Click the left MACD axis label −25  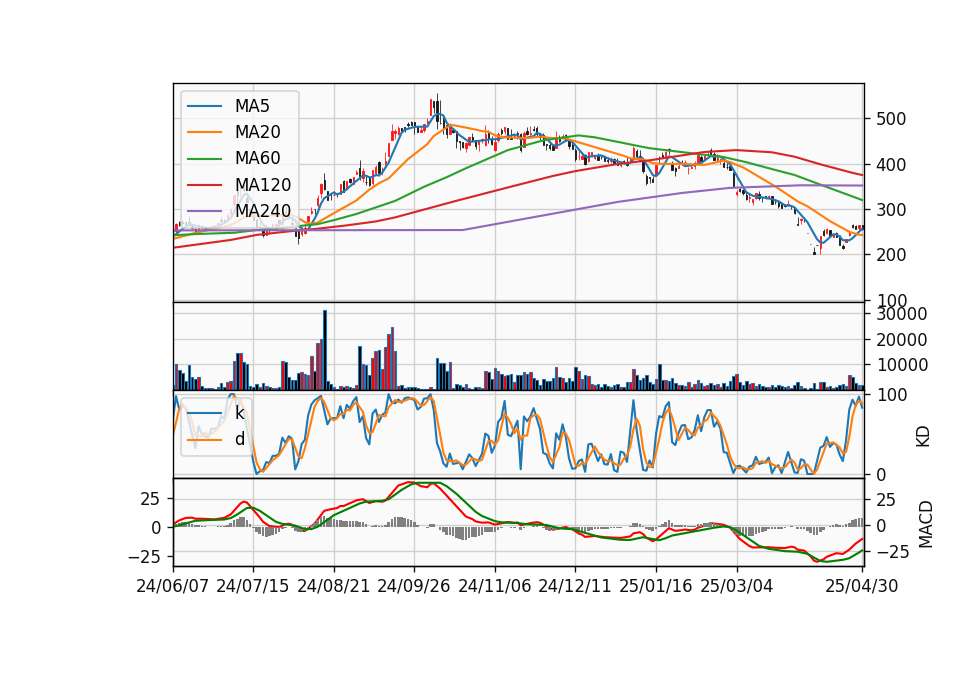click(144, 557)
